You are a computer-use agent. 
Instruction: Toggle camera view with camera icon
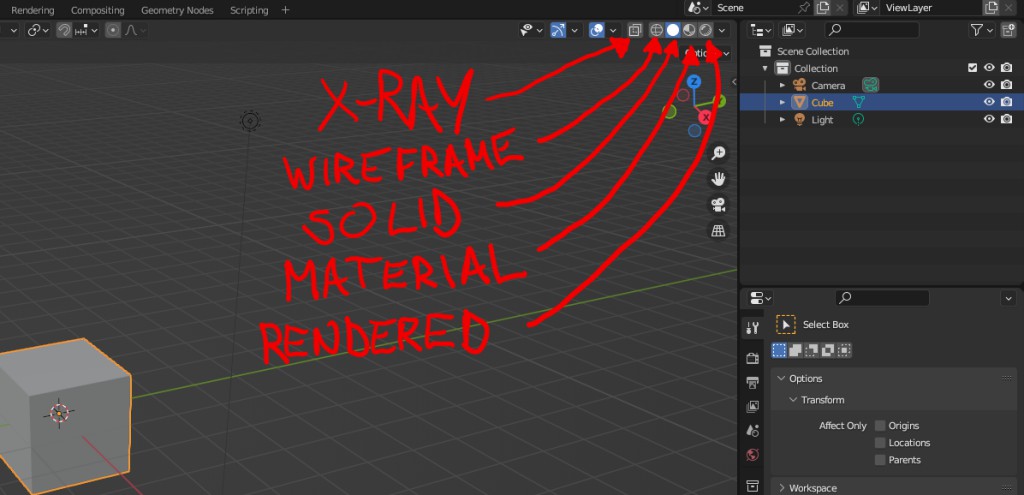[x=718, y=205]
